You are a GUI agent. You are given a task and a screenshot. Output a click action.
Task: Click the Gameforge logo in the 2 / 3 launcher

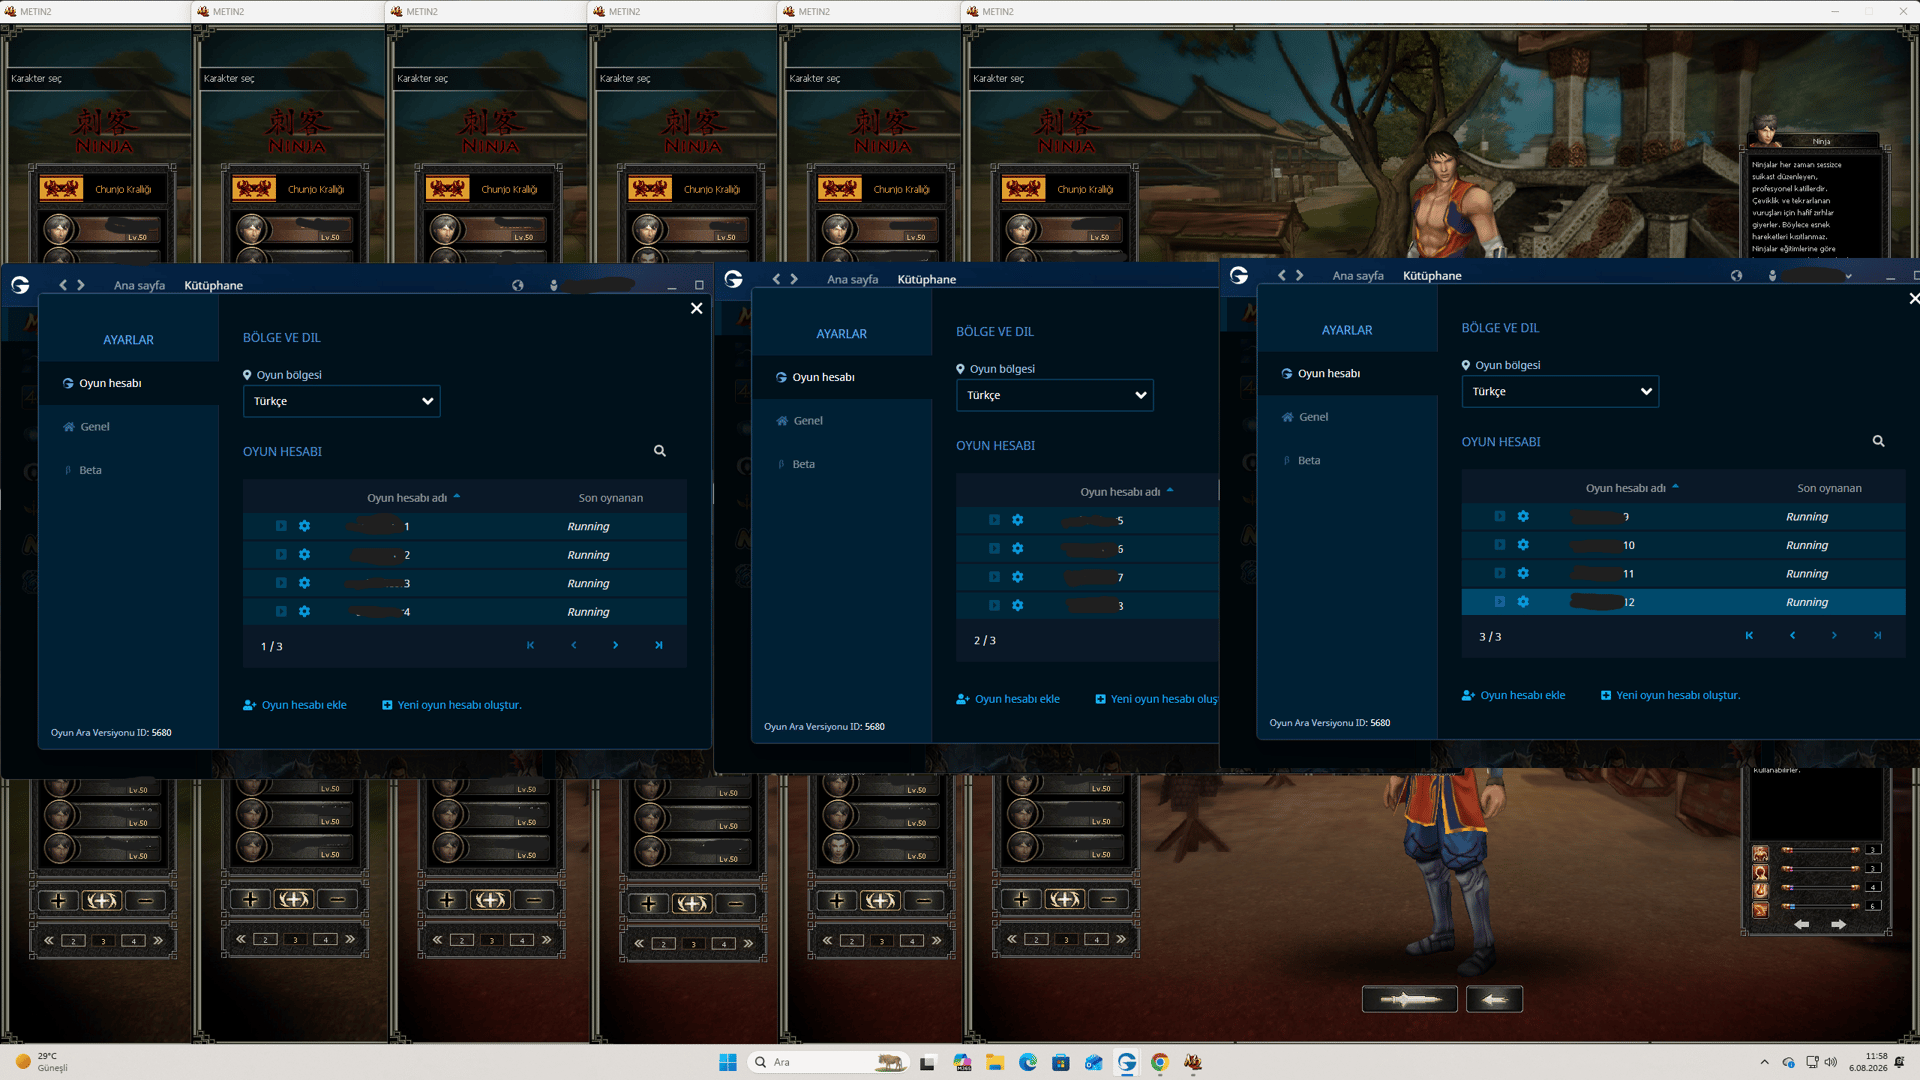pos(733,279)
